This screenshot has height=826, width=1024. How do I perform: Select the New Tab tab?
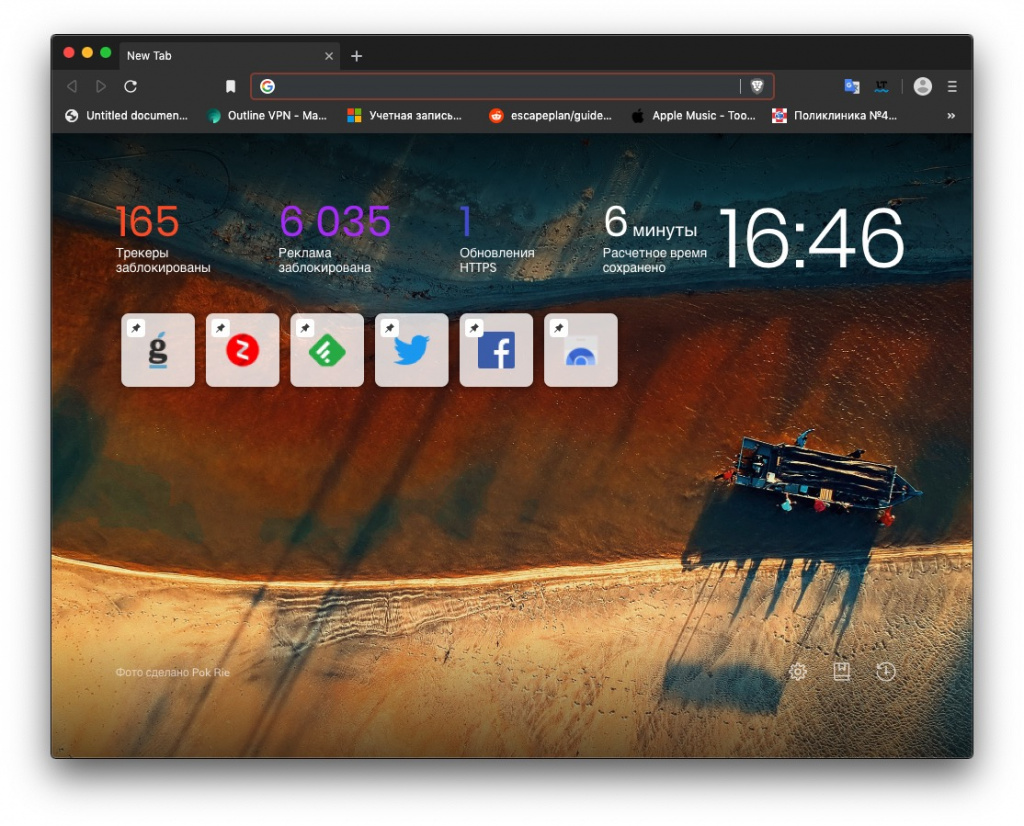[x=229, y=56]
